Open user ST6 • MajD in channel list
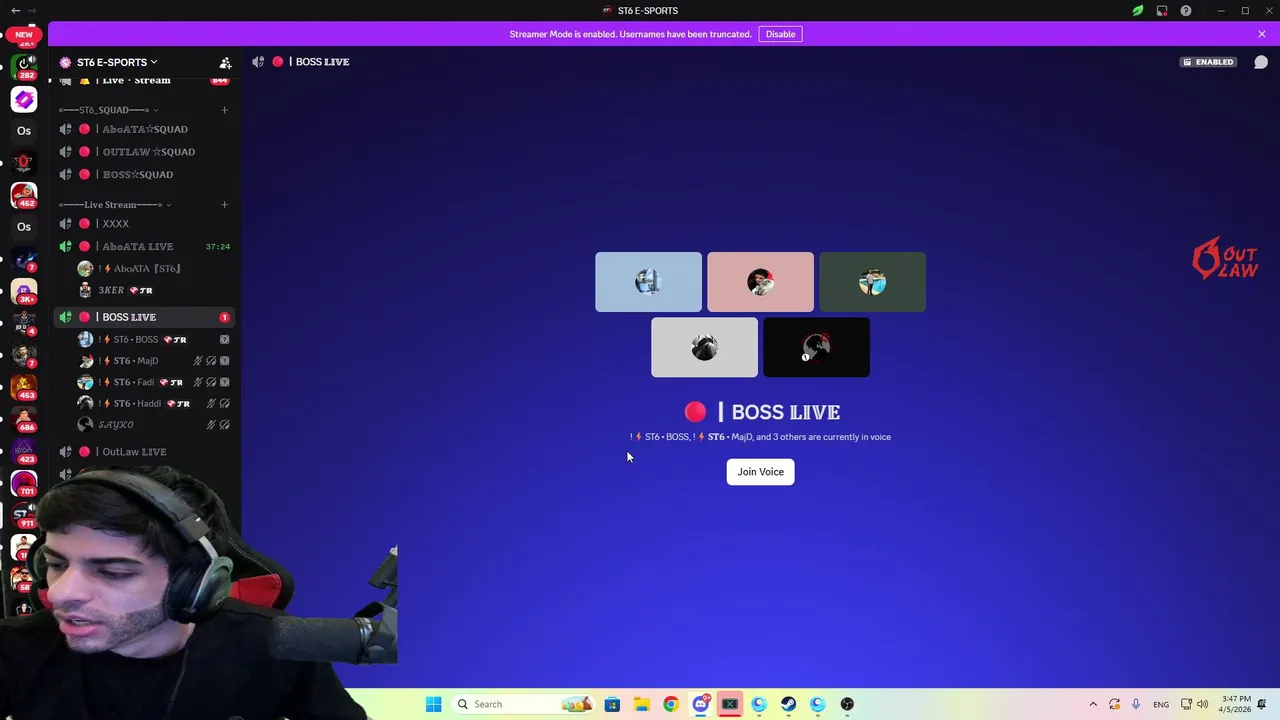The height and width of the screenshot is (720, 1280). [152, 361]
